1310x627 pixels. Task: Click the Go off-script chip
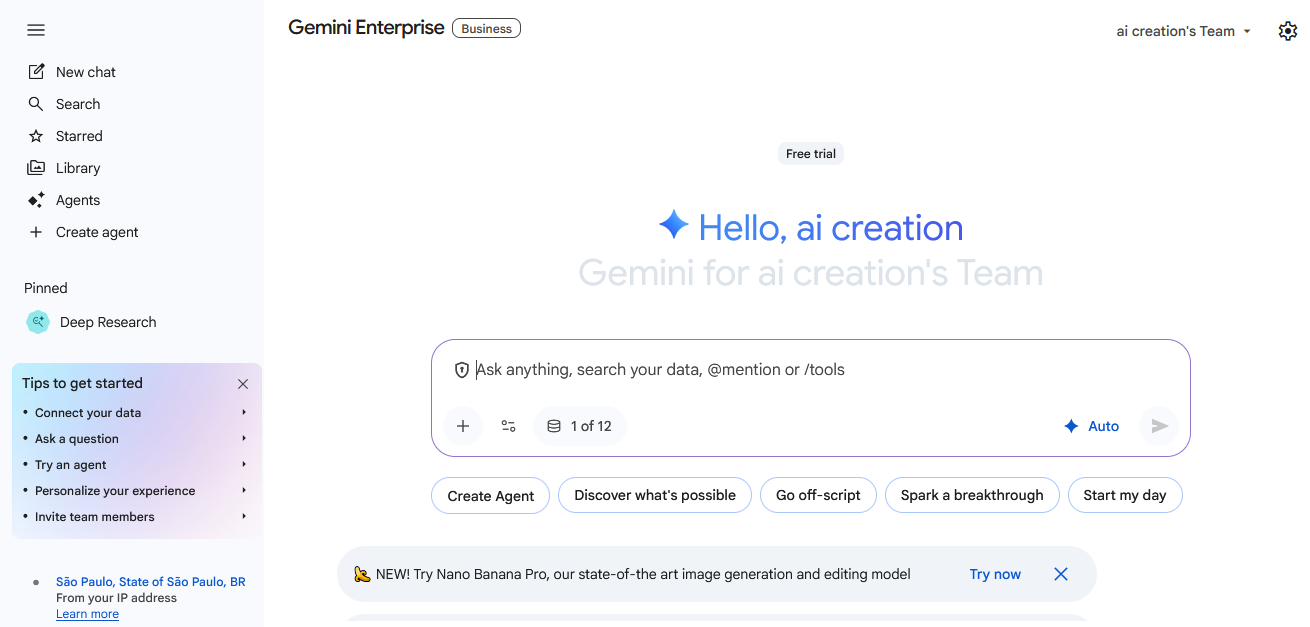click(x=818, y=495)
